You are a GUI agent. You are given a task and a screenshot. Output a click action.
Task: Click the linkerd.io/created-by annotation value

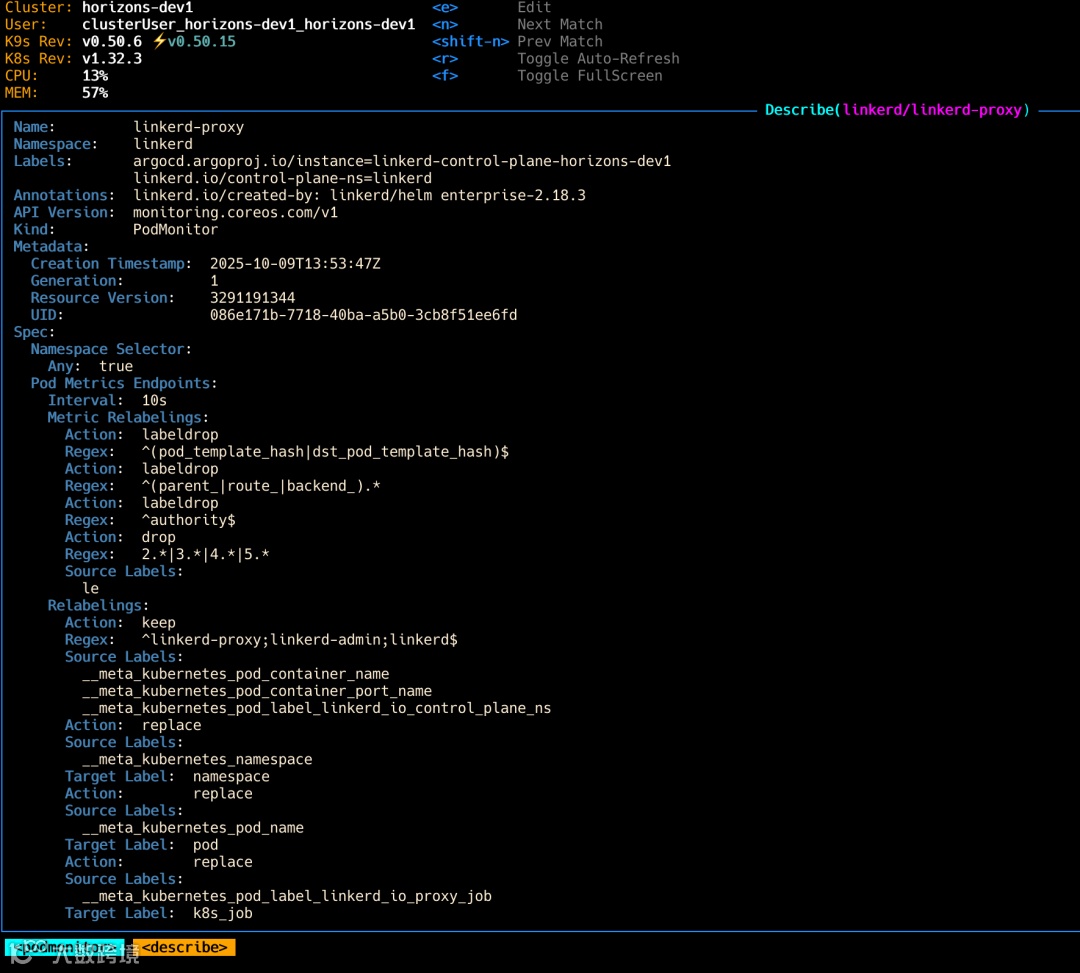coord(360,196)
